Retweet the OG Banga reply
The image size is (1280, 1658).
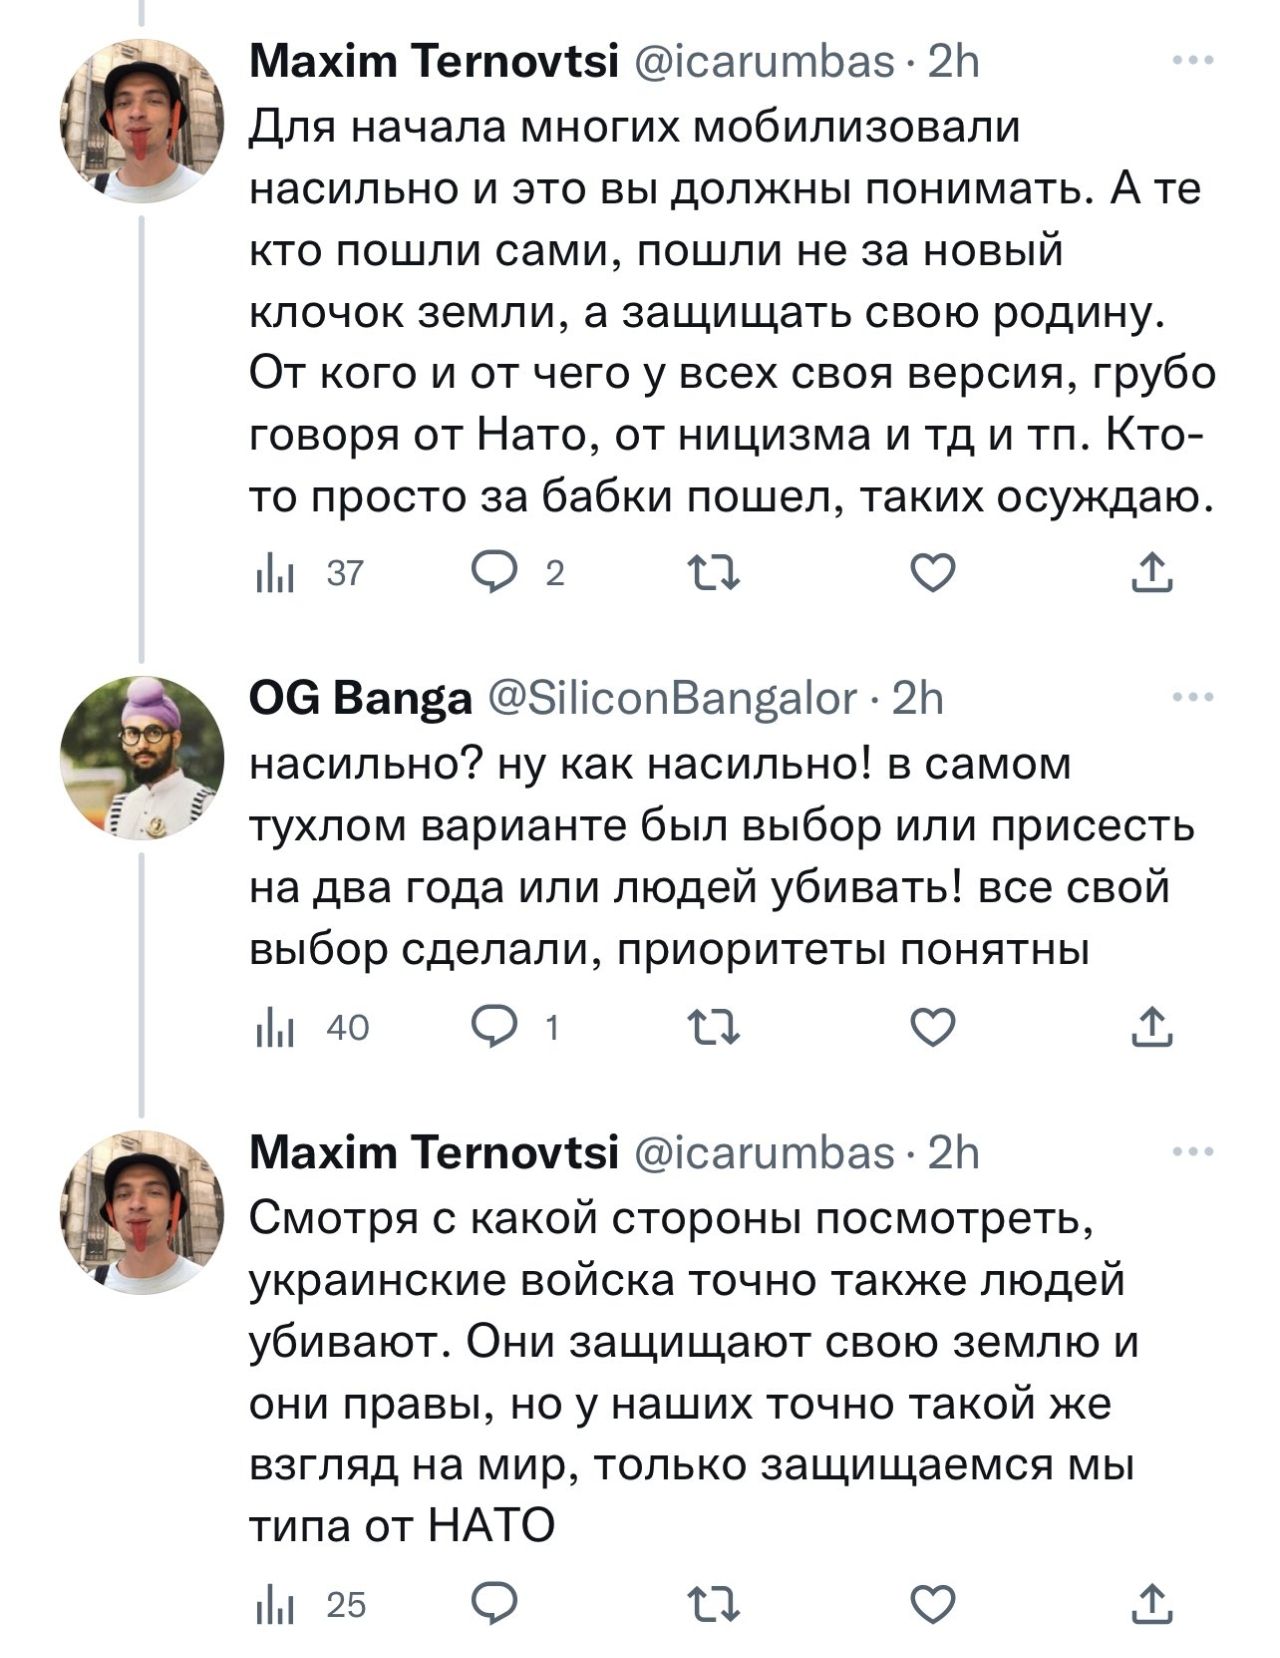pos(714,1027)
